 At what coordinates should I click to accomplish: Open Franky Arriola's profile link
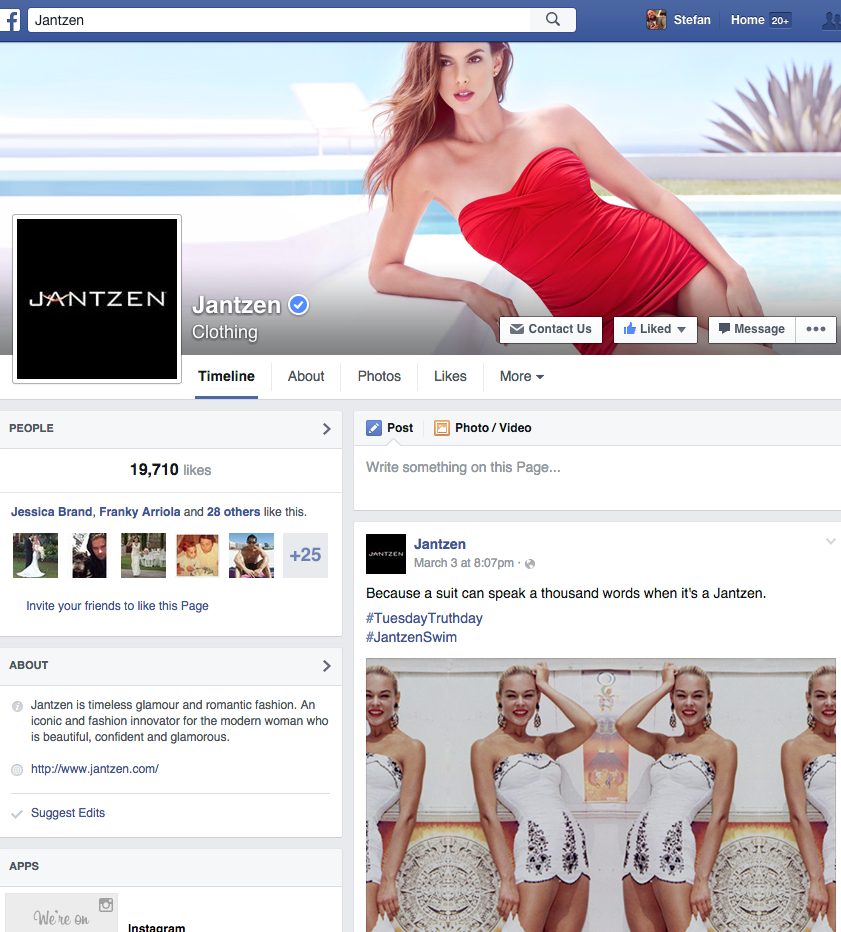140,512
